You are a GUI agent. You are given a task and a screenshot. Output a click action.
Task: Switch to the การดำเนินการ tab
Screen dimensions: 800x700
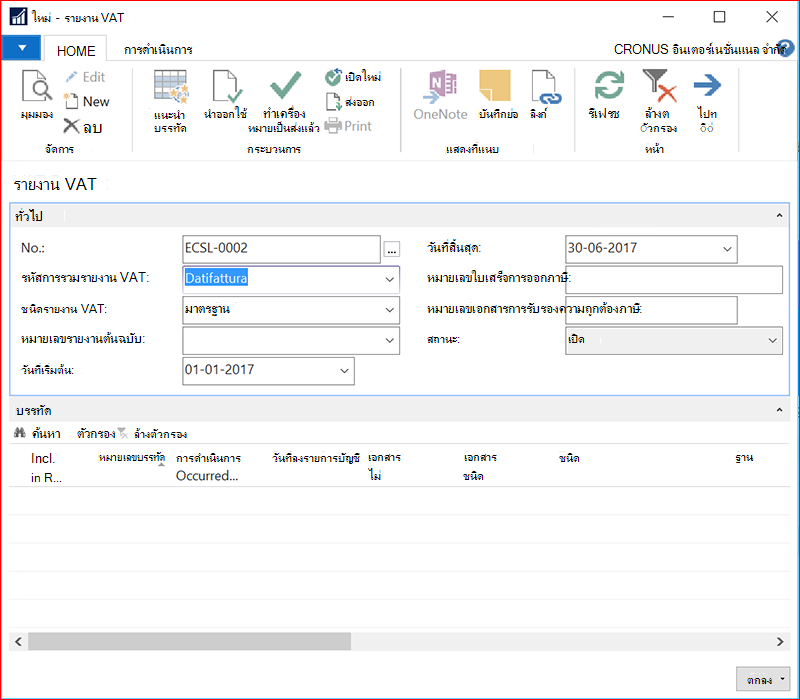click(x=158, y=49)
